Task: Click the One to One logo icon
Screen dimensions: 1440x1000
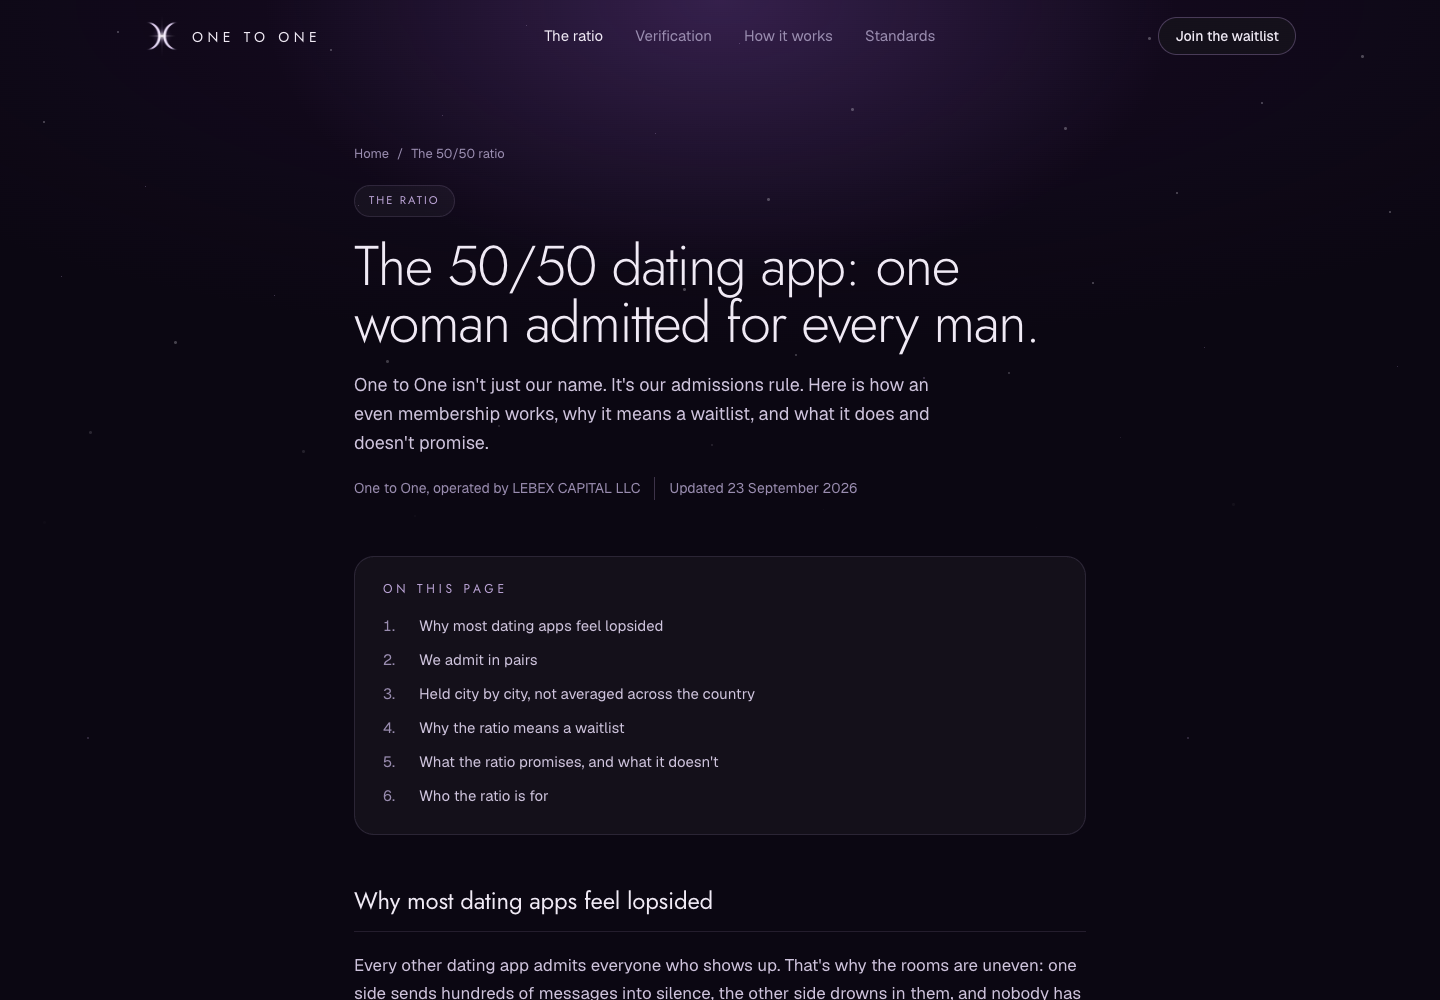Action: [161, 36]
